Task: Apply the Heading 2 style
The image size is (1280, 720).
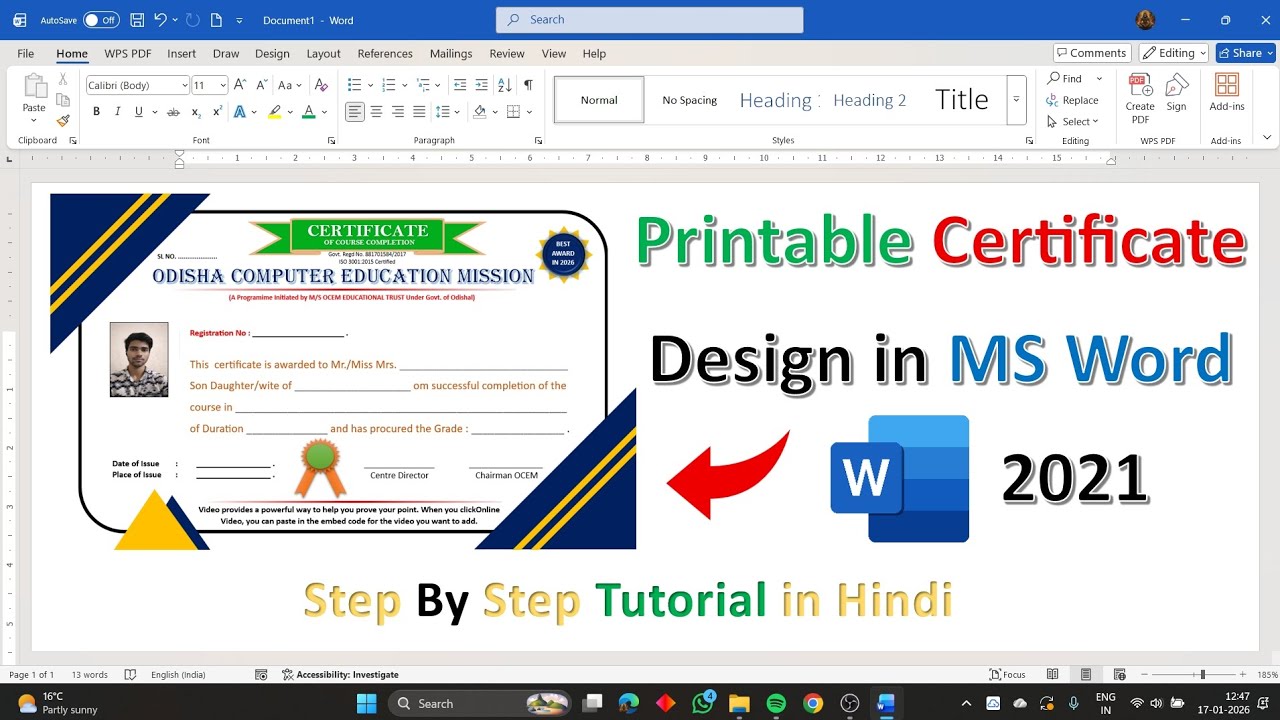Action: (870, 99)
